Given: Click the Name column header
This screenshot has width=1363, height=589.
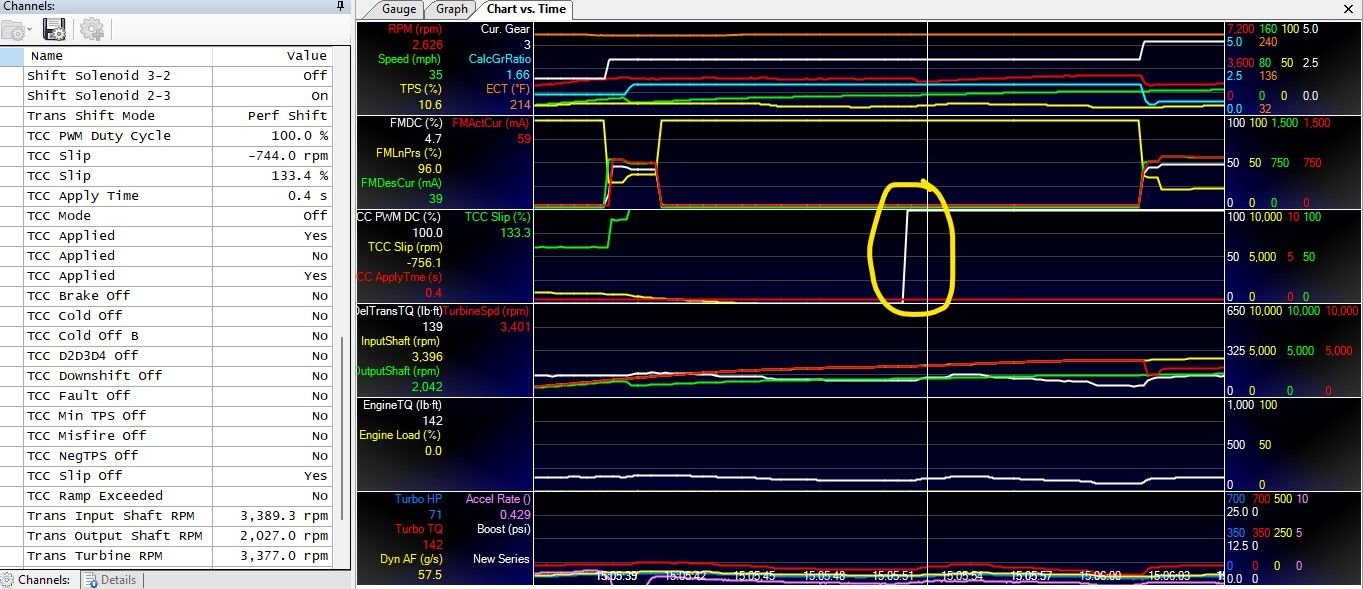Looking at the screenshot, I should [x=47, y=56].
